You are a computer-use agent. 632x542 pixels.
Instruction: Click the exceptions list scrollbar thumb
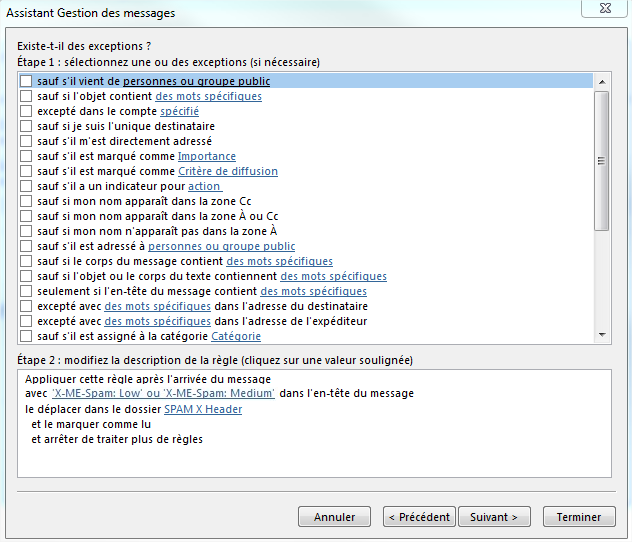(602, 160)
